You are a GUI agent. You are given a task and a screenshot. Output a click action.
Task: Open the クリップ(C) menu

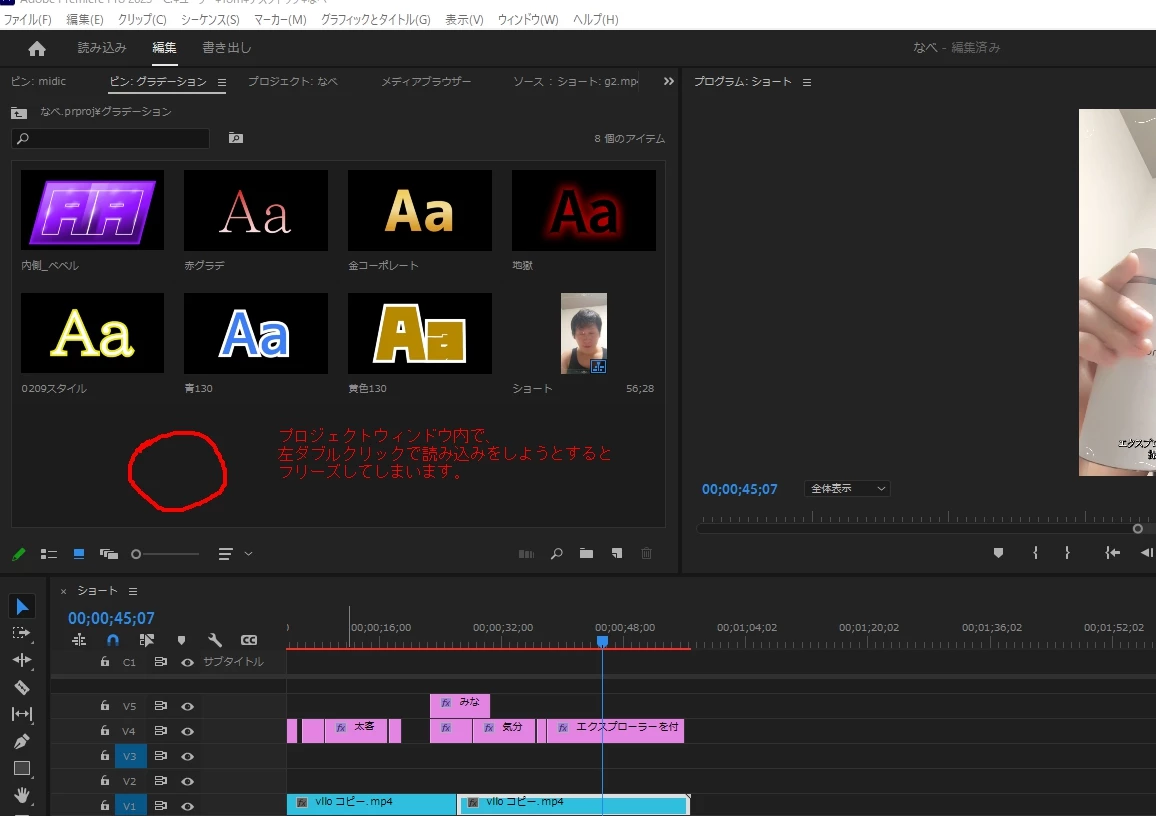click(142, 20)
